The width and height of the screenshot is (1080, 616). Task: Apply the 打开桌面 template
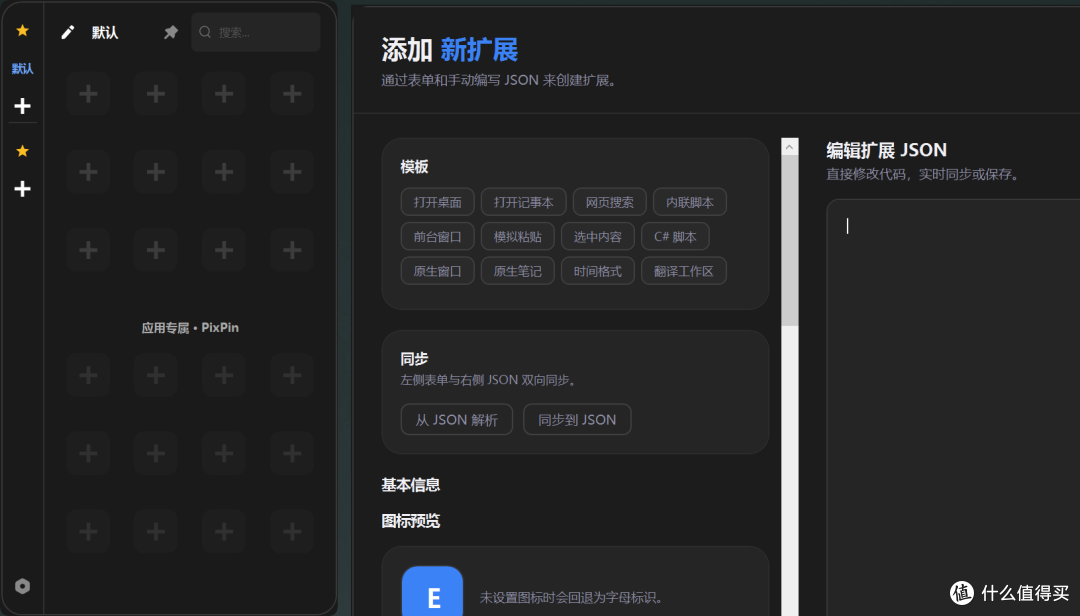(437, 202)
